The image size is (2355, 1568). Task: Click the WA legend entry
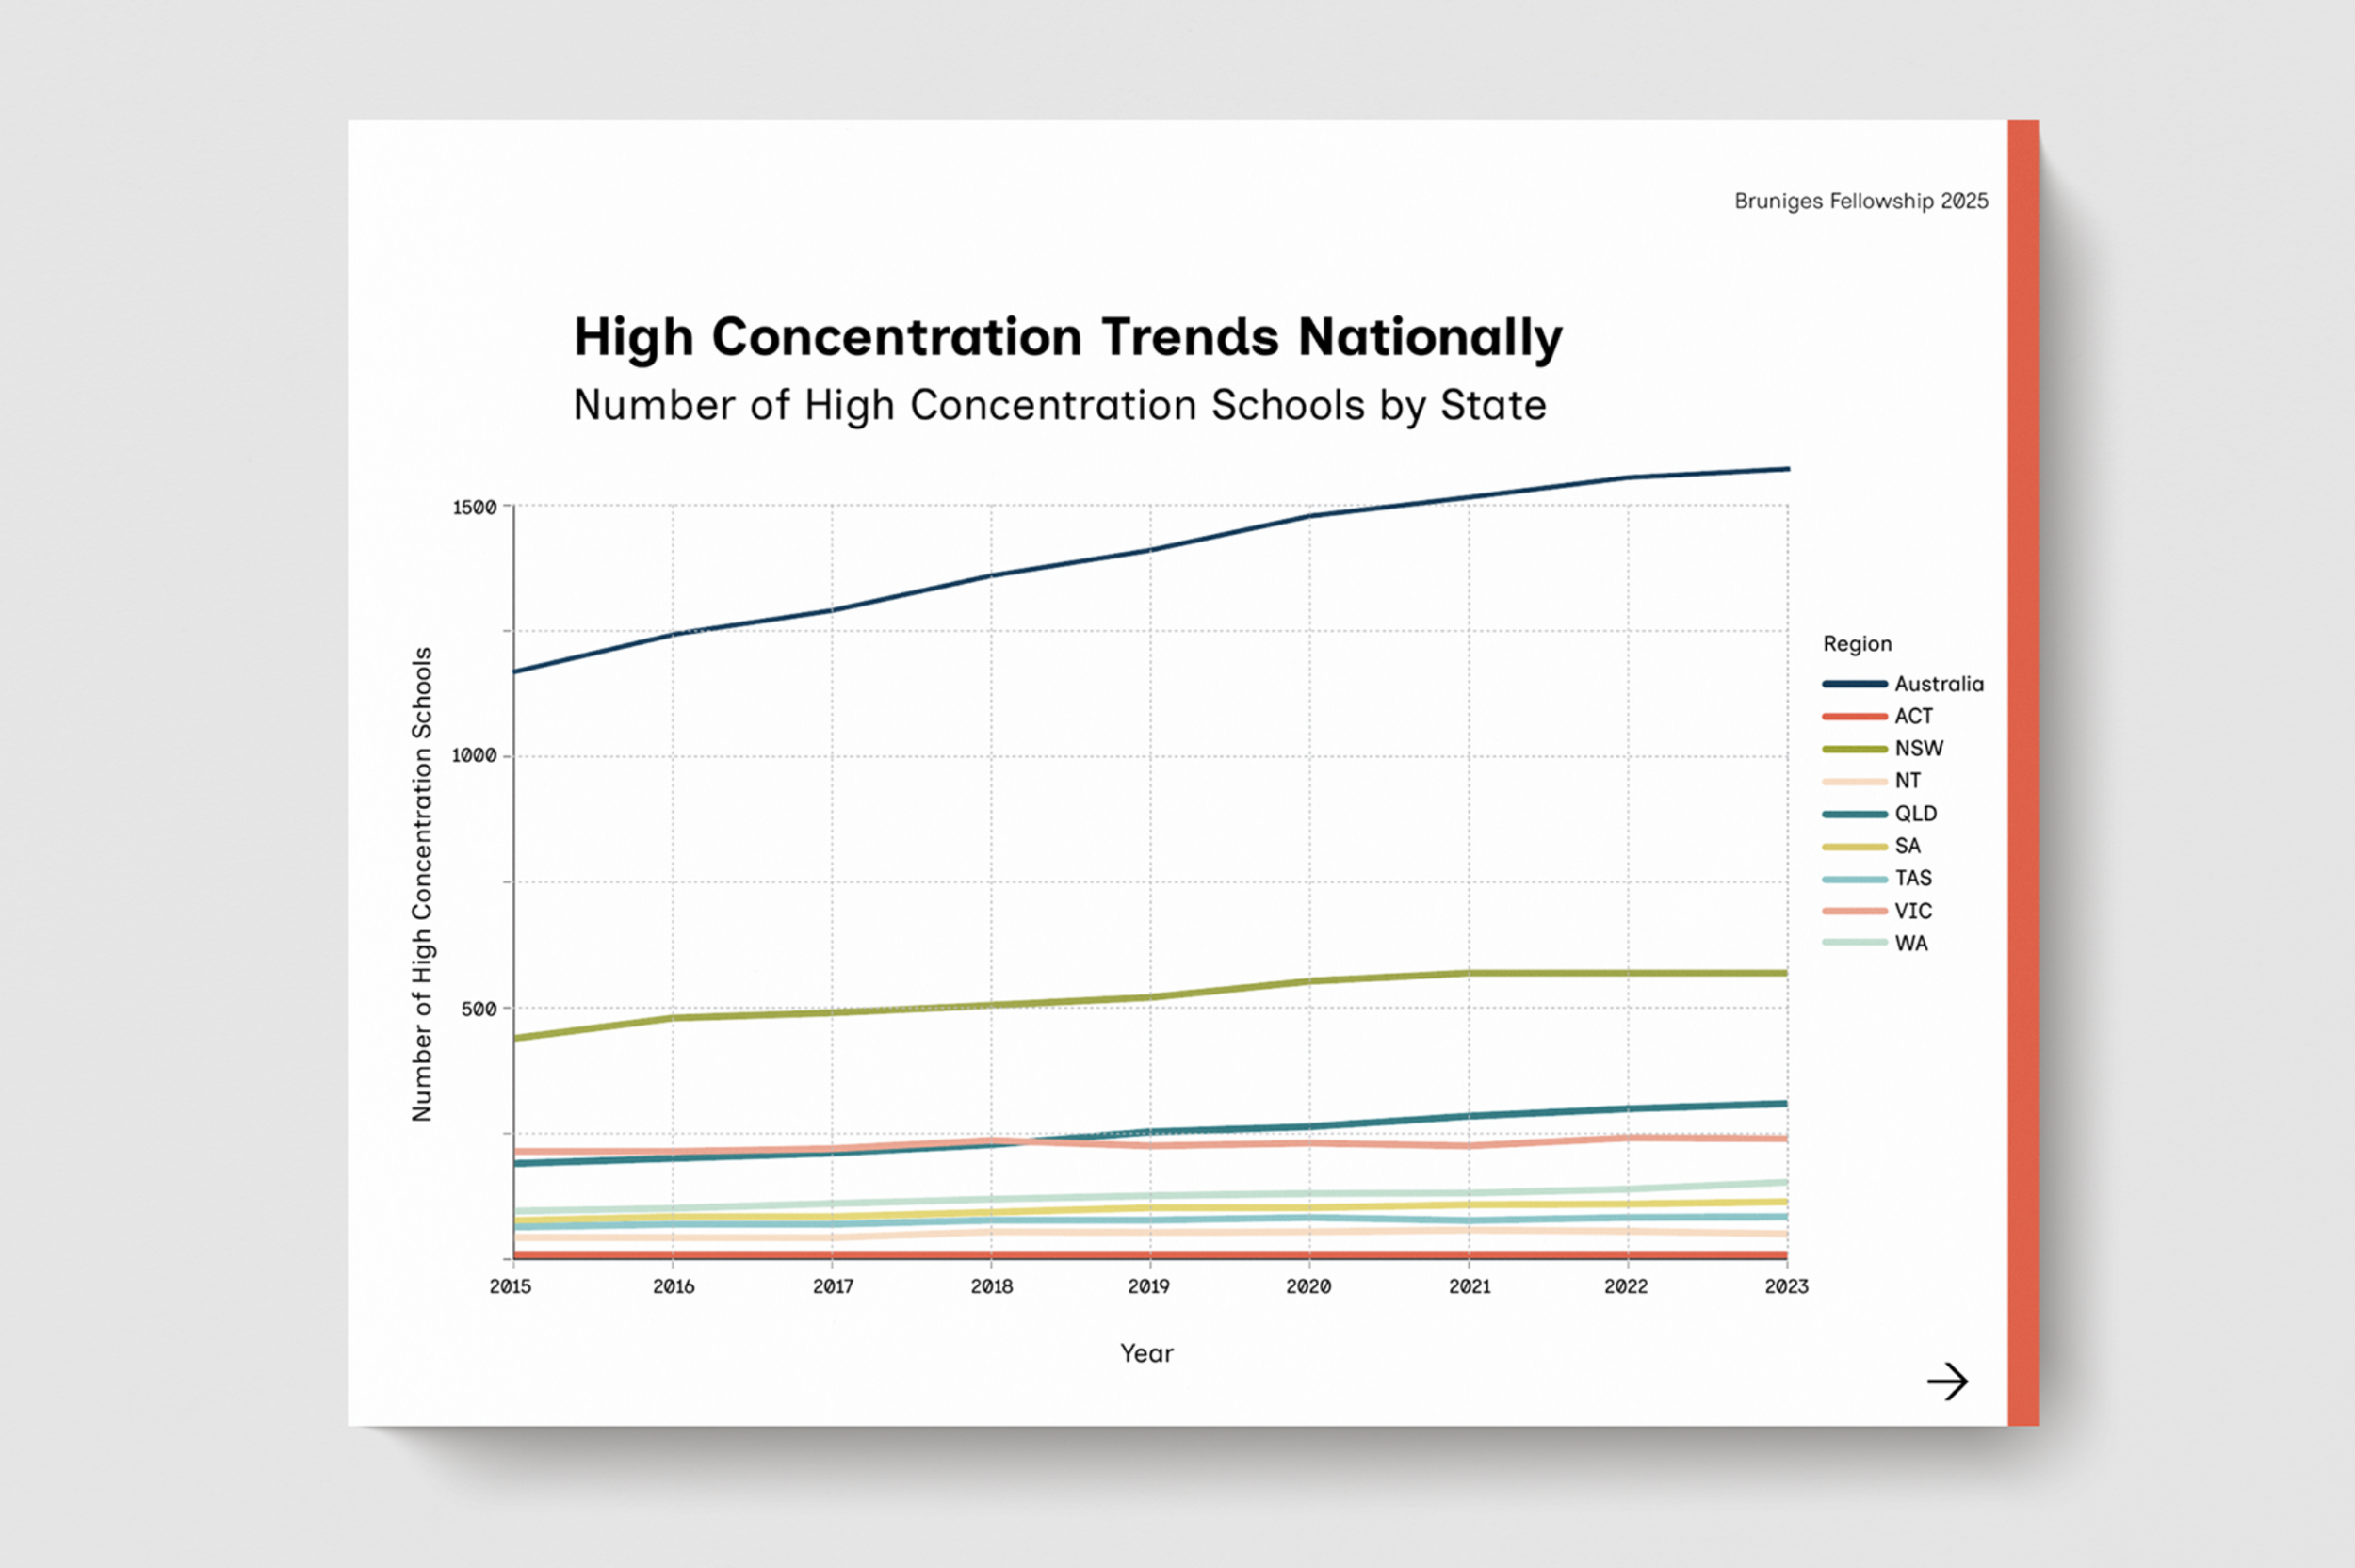tap(1910, 943)
